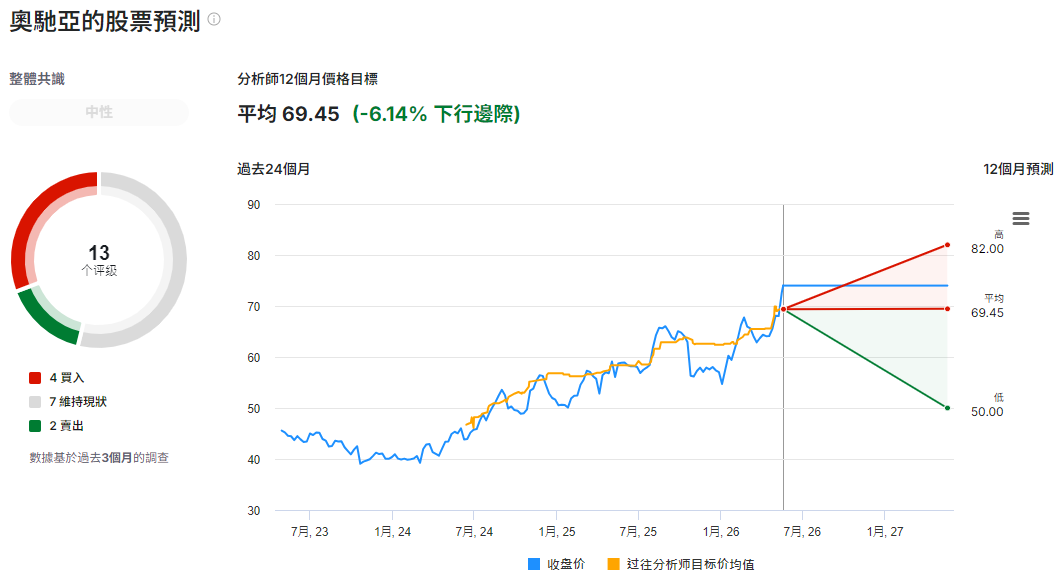
Task: Click the 1月, 27 axis label
Action: pos(885,532)
